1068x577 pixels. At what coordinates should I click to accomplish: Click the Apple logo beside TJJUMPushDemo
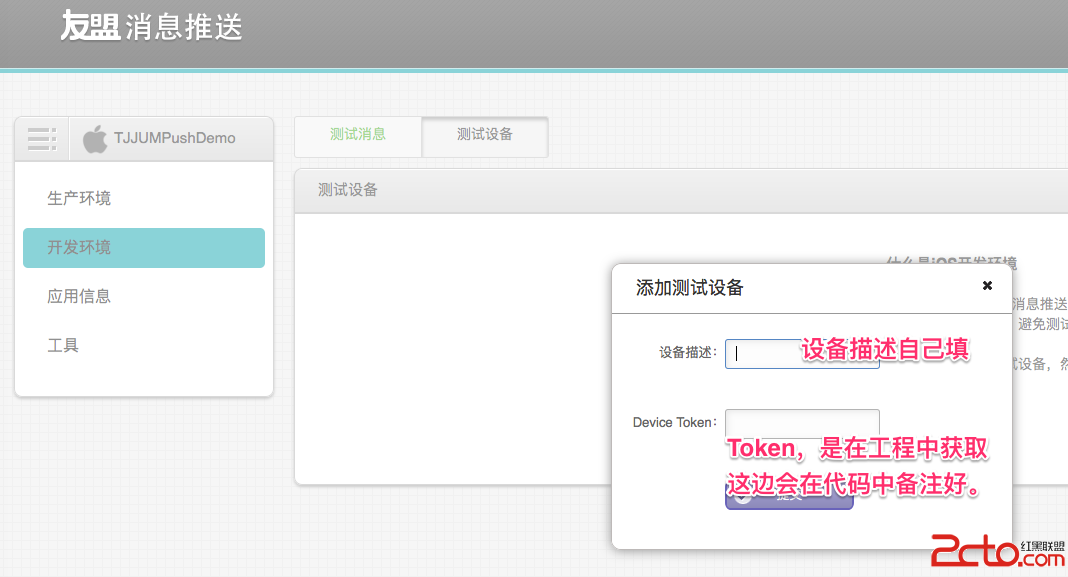tap(95, 139)
